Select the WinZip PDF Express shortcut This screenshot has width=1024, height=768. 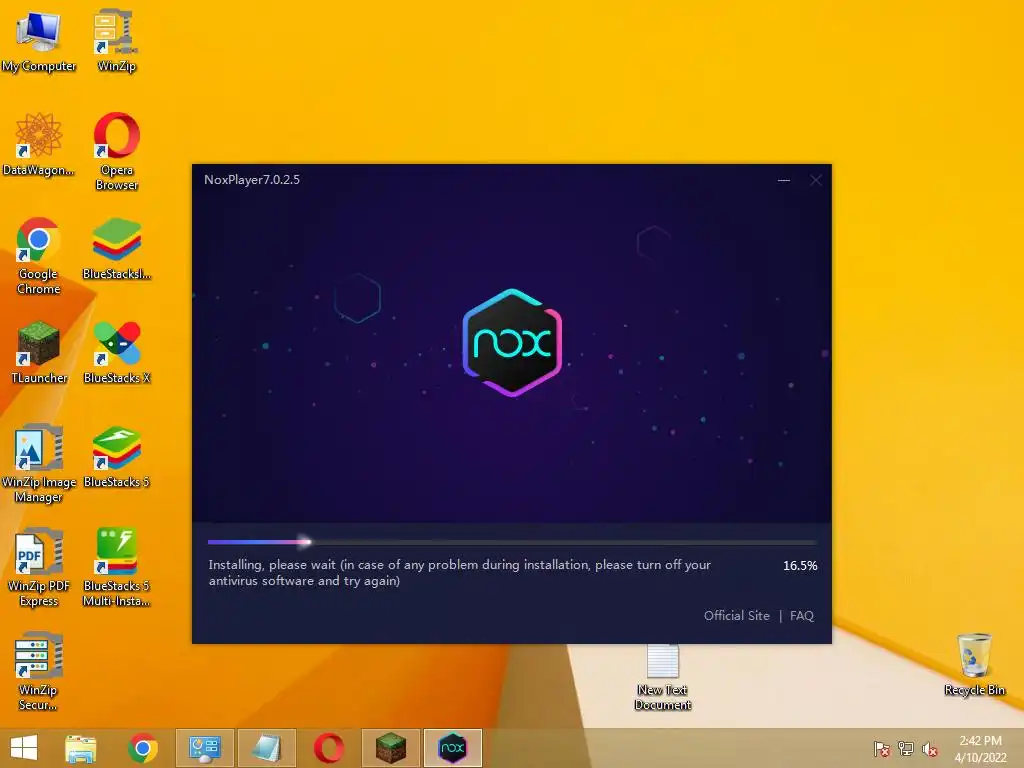click(39, 568)
